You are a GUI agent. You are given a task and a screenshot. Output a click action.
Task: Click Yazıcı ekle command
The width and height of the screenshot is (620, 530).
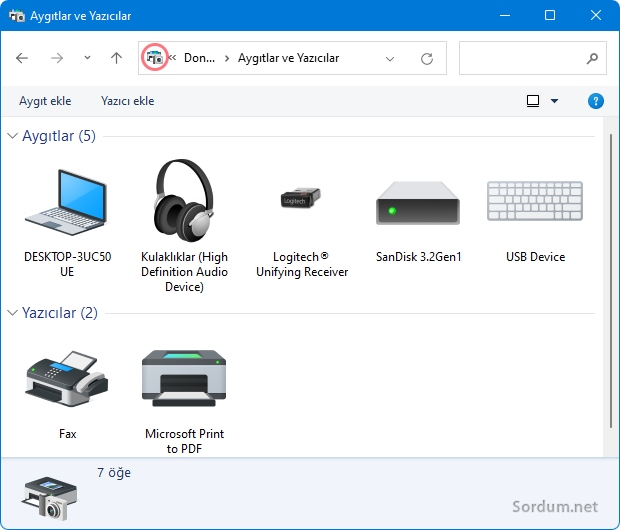click(127, 101)
